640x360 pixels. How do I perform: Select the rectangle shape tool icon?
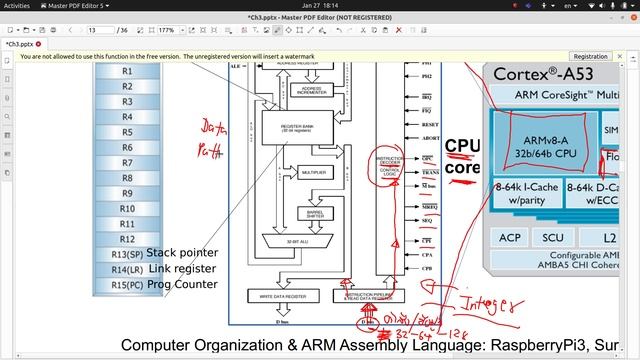(x=300, y=30)
